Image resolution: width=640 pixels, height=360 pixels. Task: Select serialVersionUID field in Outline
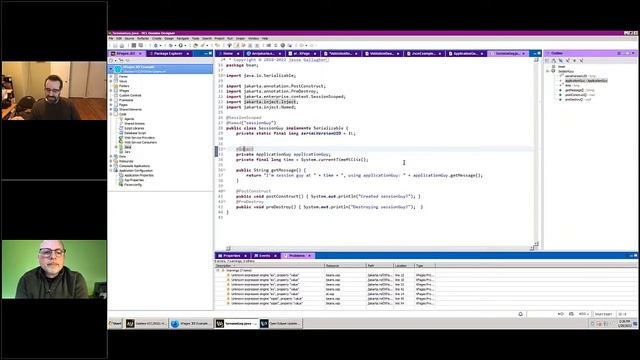click(x=579, y=76)
